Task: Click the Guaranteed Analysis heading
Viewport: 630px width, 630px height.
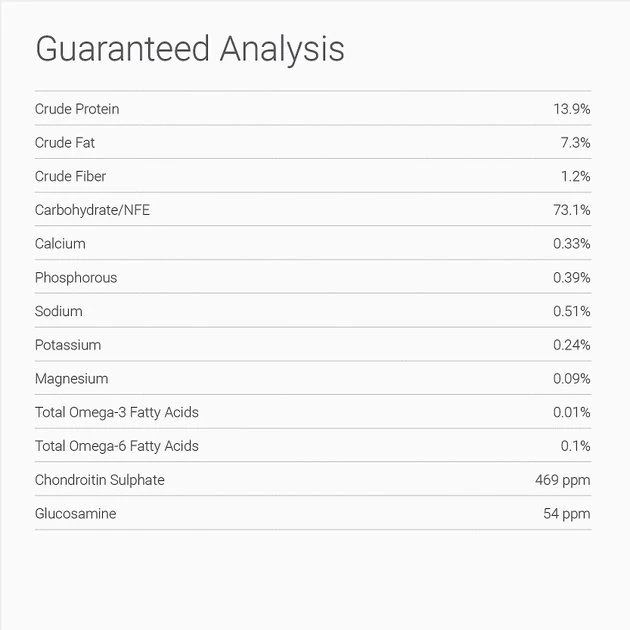Action: pos(190,49)
